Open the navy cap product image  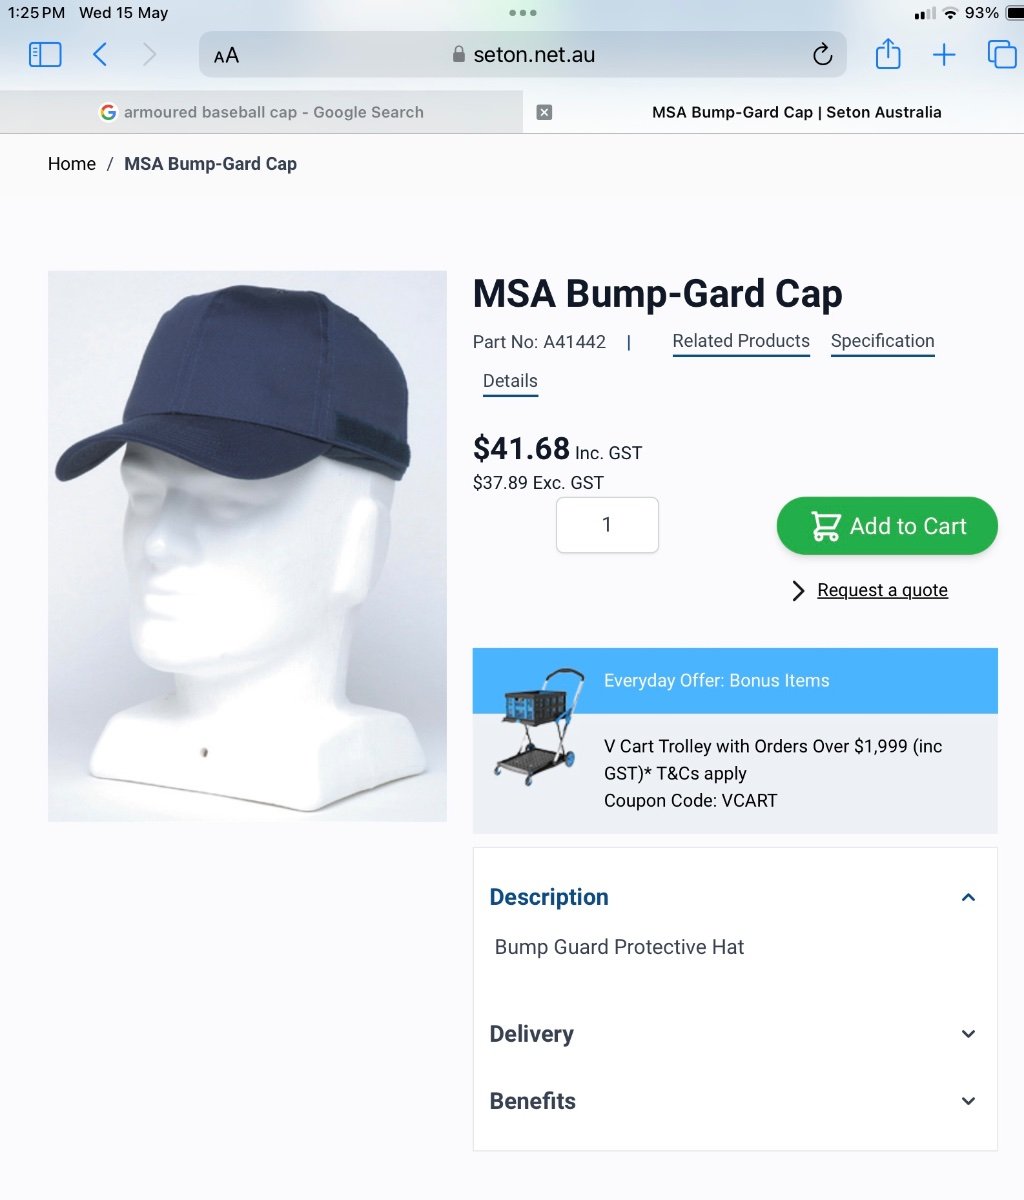coord(247,546)
